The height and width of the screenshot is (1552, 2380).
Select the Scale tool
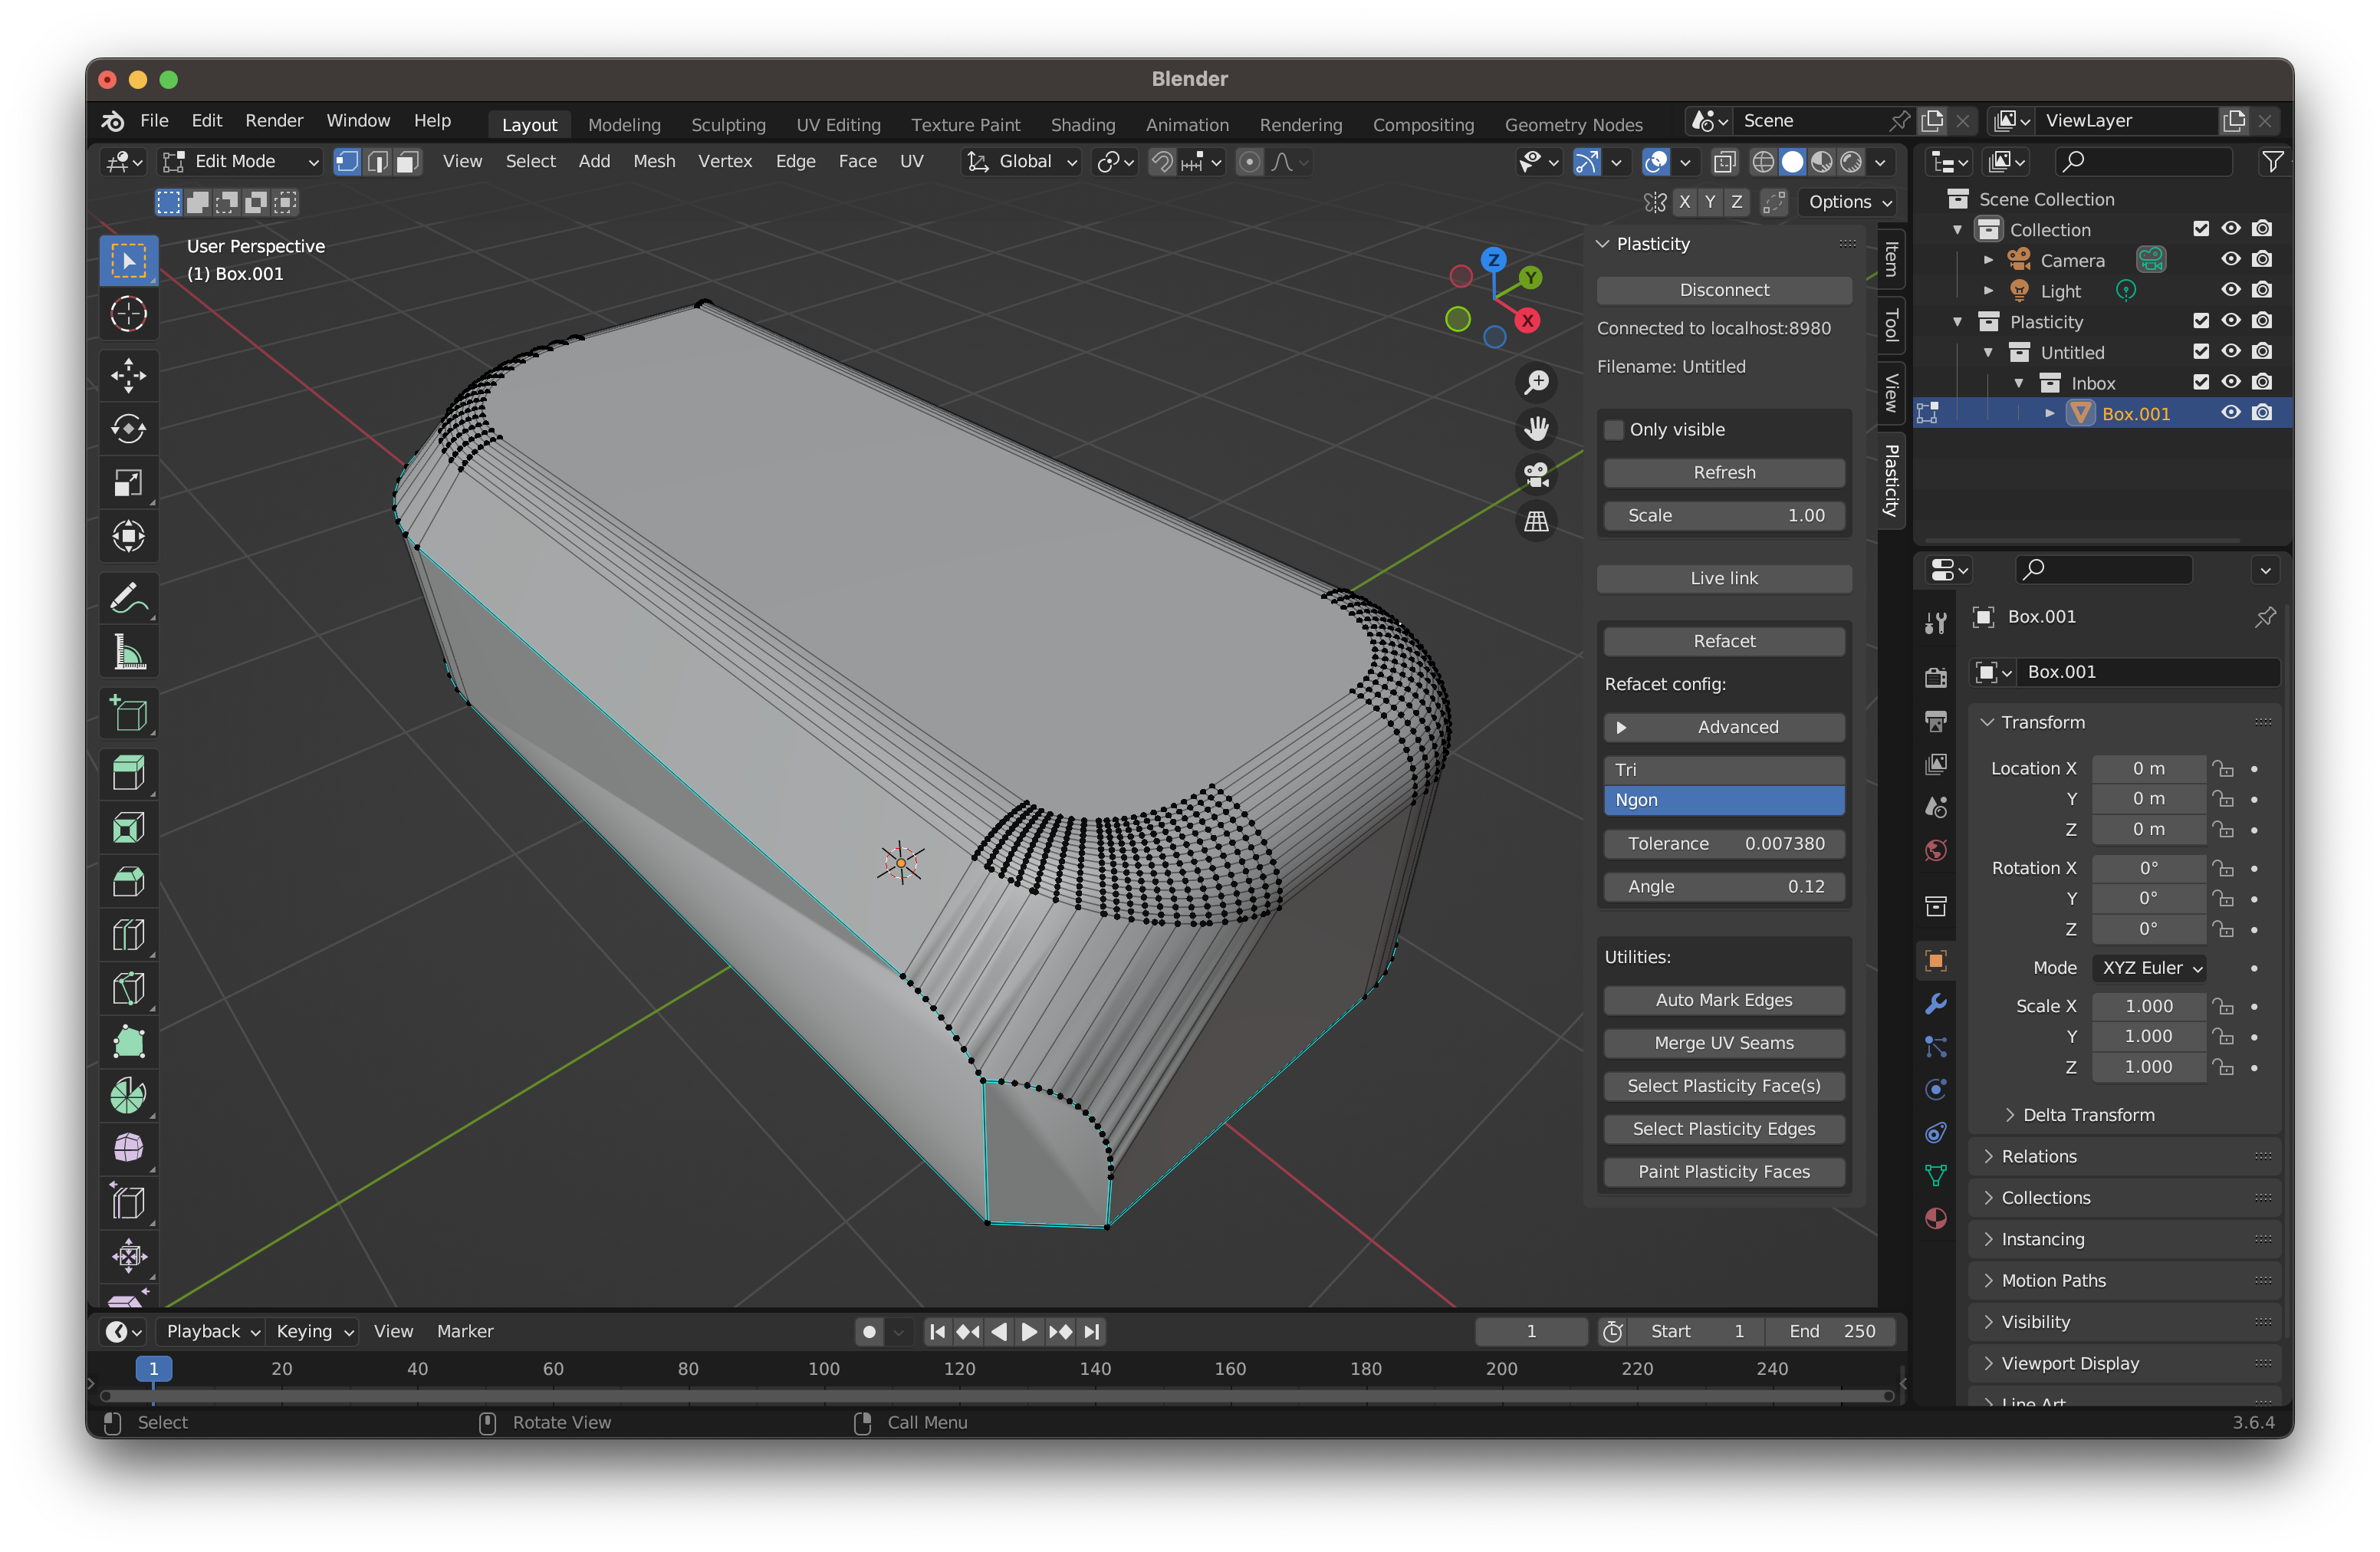pos(128,484)
